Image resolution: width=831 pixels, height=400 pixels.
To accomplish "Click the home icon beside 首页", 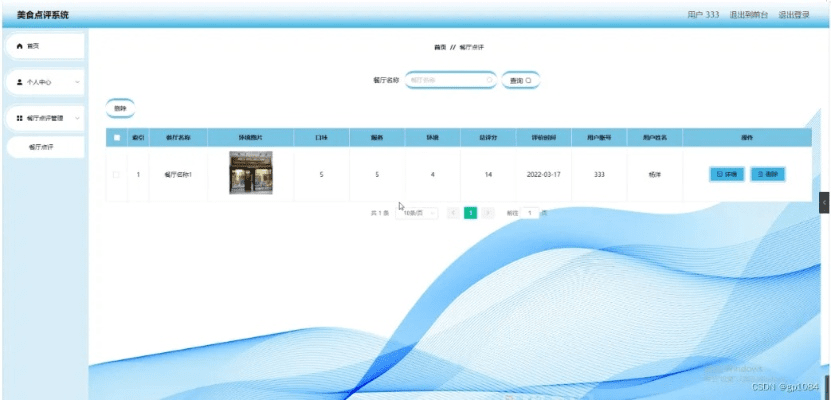I will 20,46.
